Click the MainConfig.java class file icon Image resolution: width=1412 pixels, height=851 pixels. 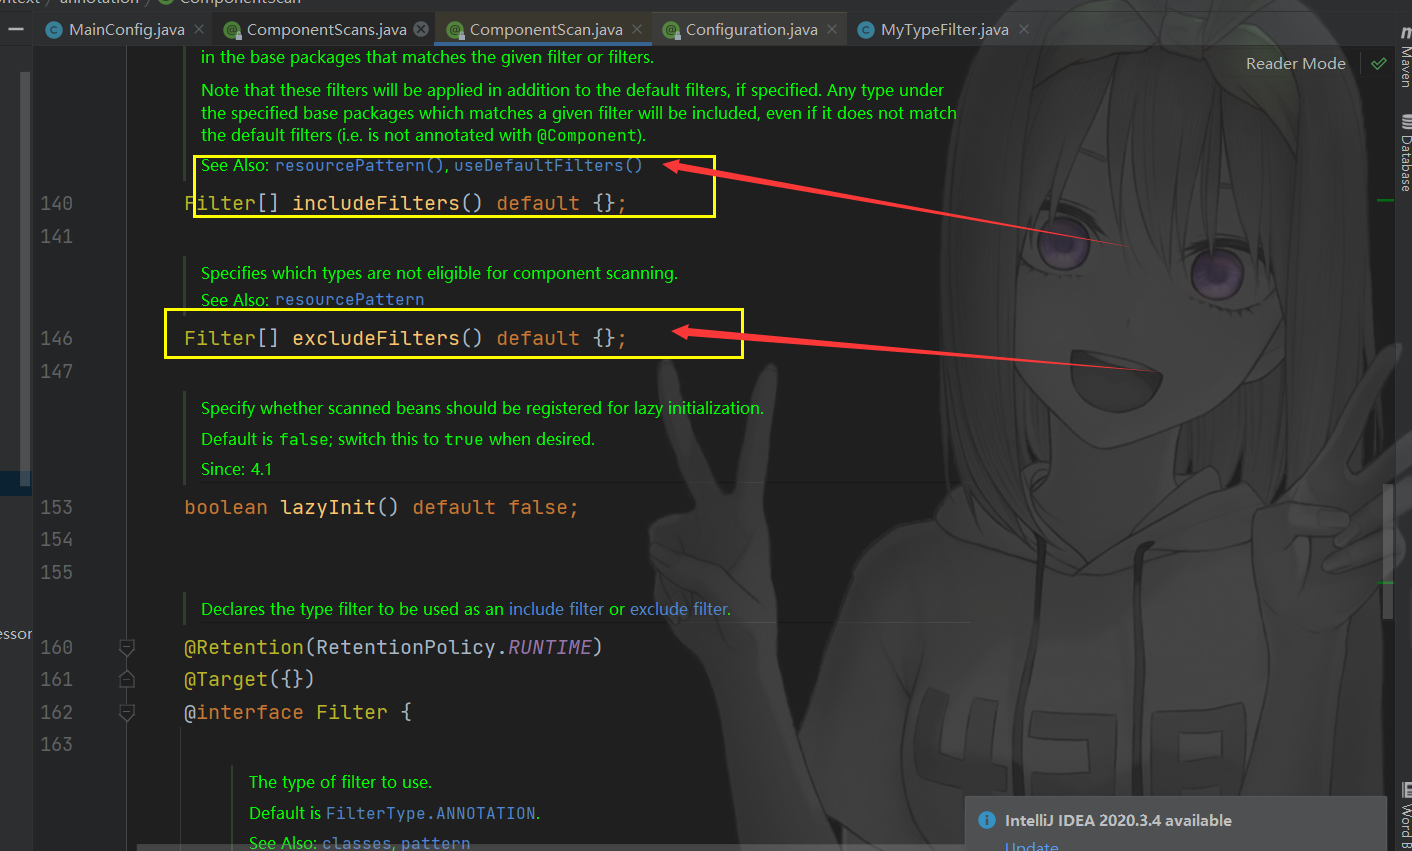point(54,30)
